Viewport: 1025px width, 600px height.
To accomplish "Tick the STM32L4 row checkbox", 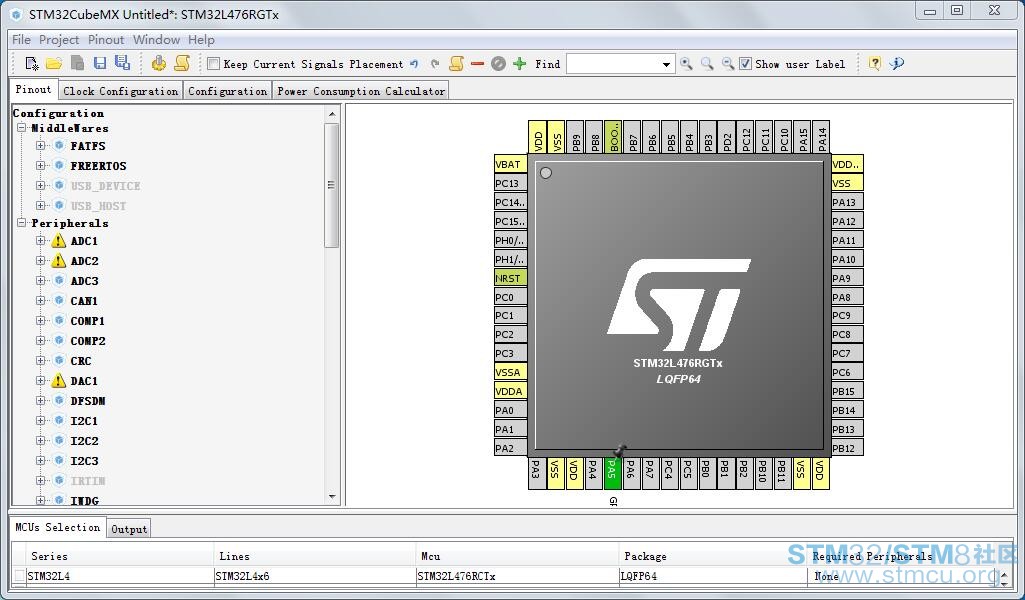I will tap(20, 576).
